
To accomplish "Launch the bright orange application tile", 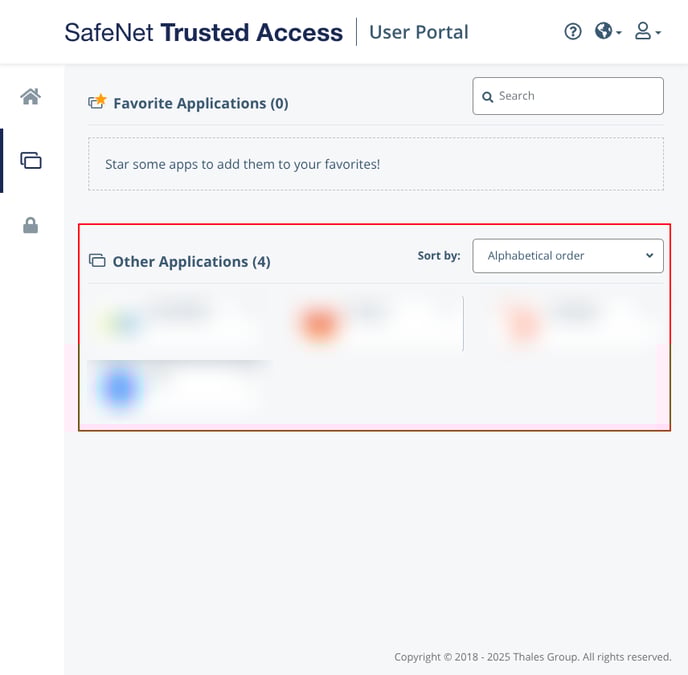I will [318, 323].
